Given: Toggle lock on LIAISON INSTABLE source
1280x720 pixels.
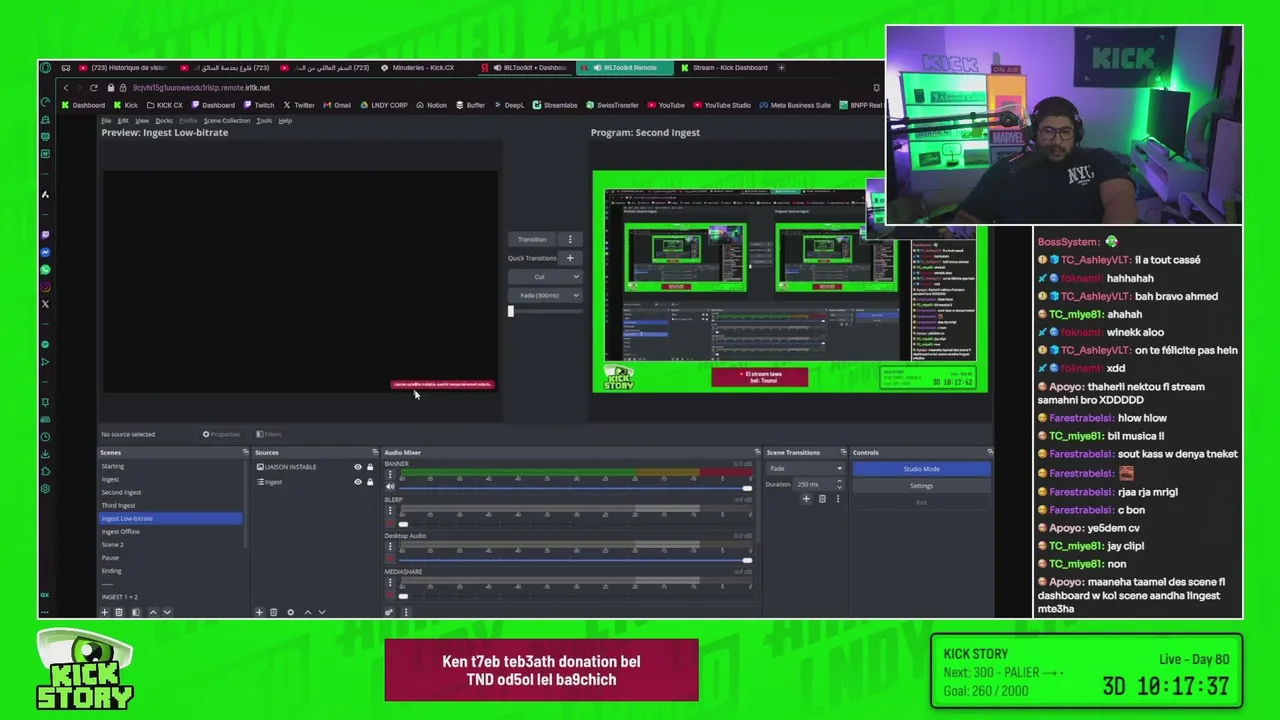Looking at the screenshot, I should point(370,467).
